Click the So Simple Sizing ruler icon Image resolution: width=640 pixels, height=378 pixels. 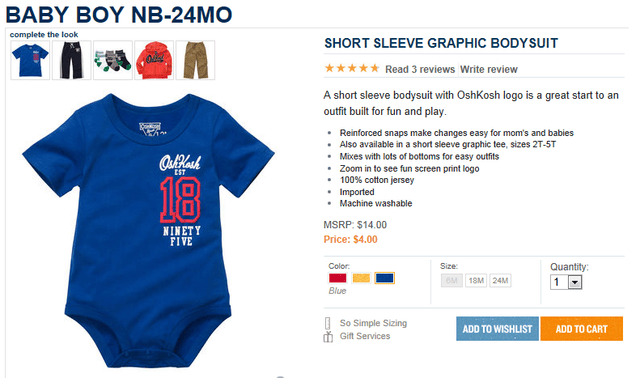(327, 323)
